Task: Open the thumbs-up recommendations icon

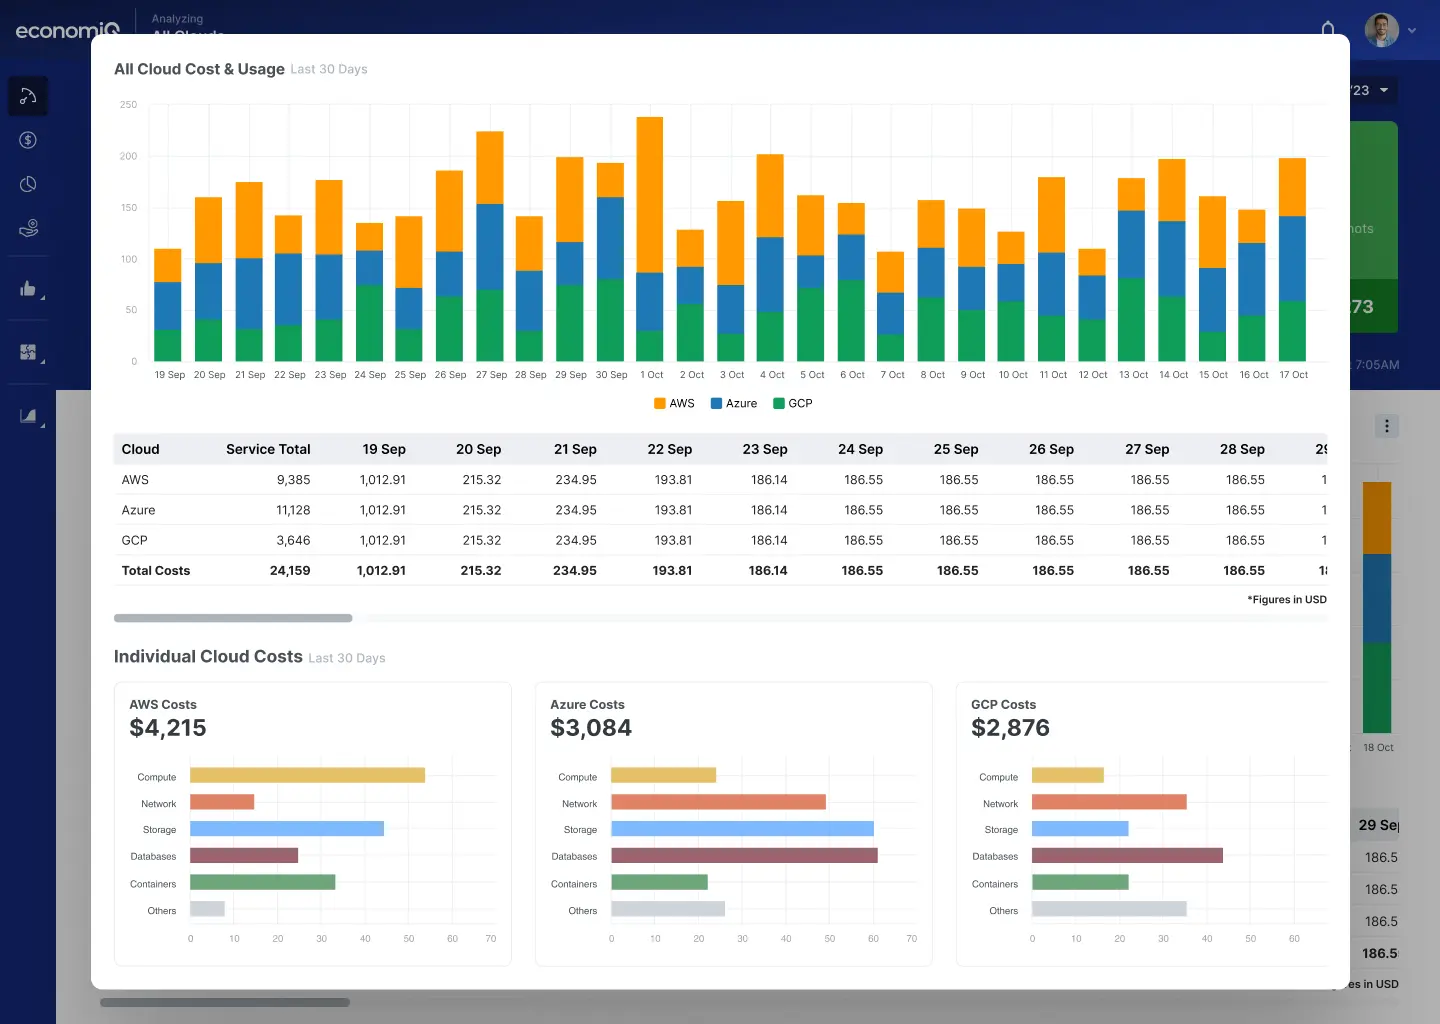Action: (28, 289)
